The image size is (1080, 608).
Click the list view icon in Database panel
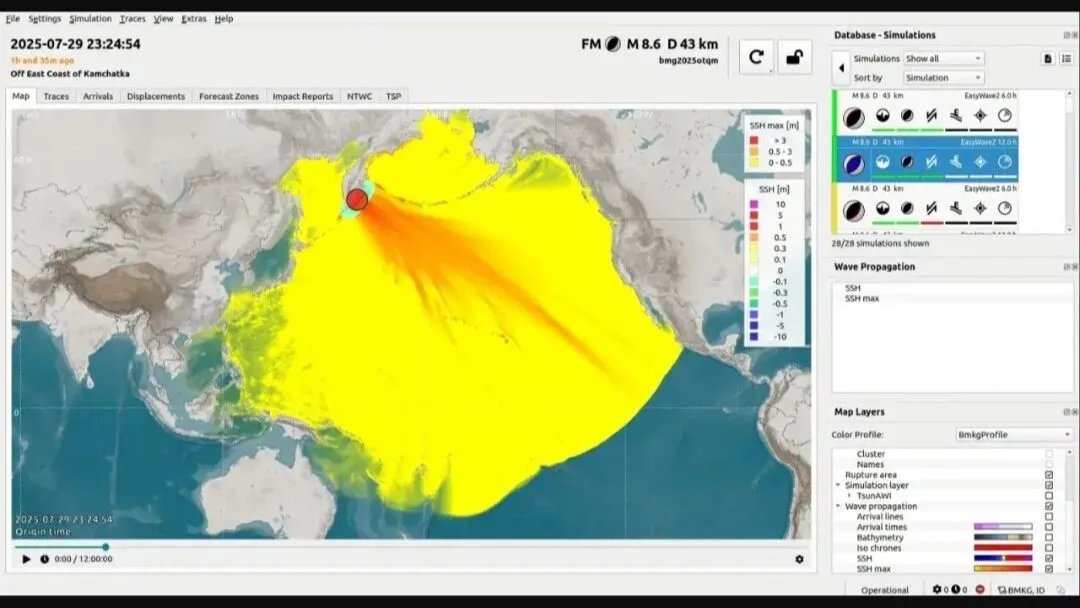[1066, 59]
